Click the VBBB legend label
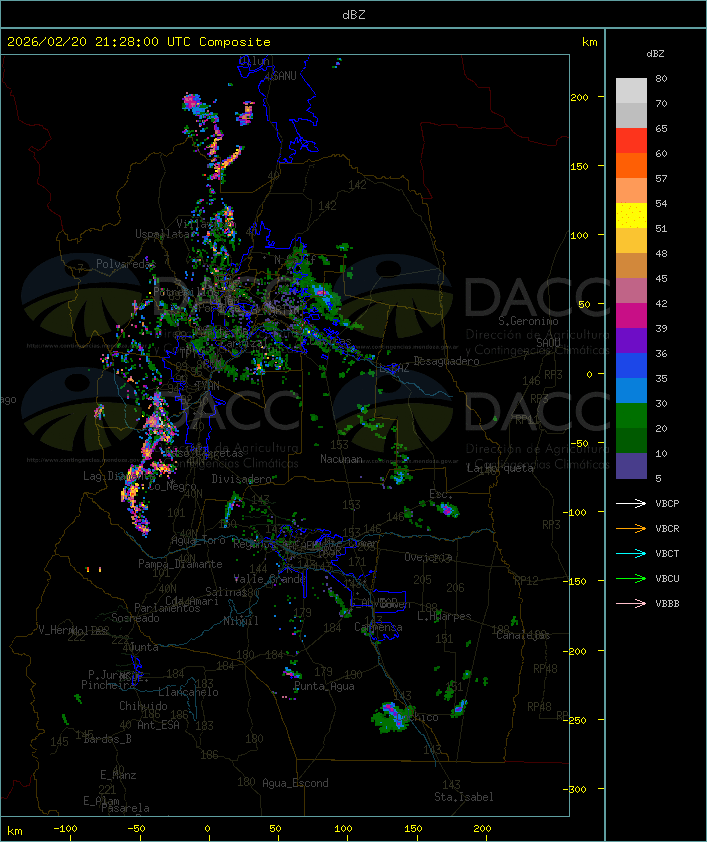The width and height of the screenshot is (707, 842). pos(667,604)
